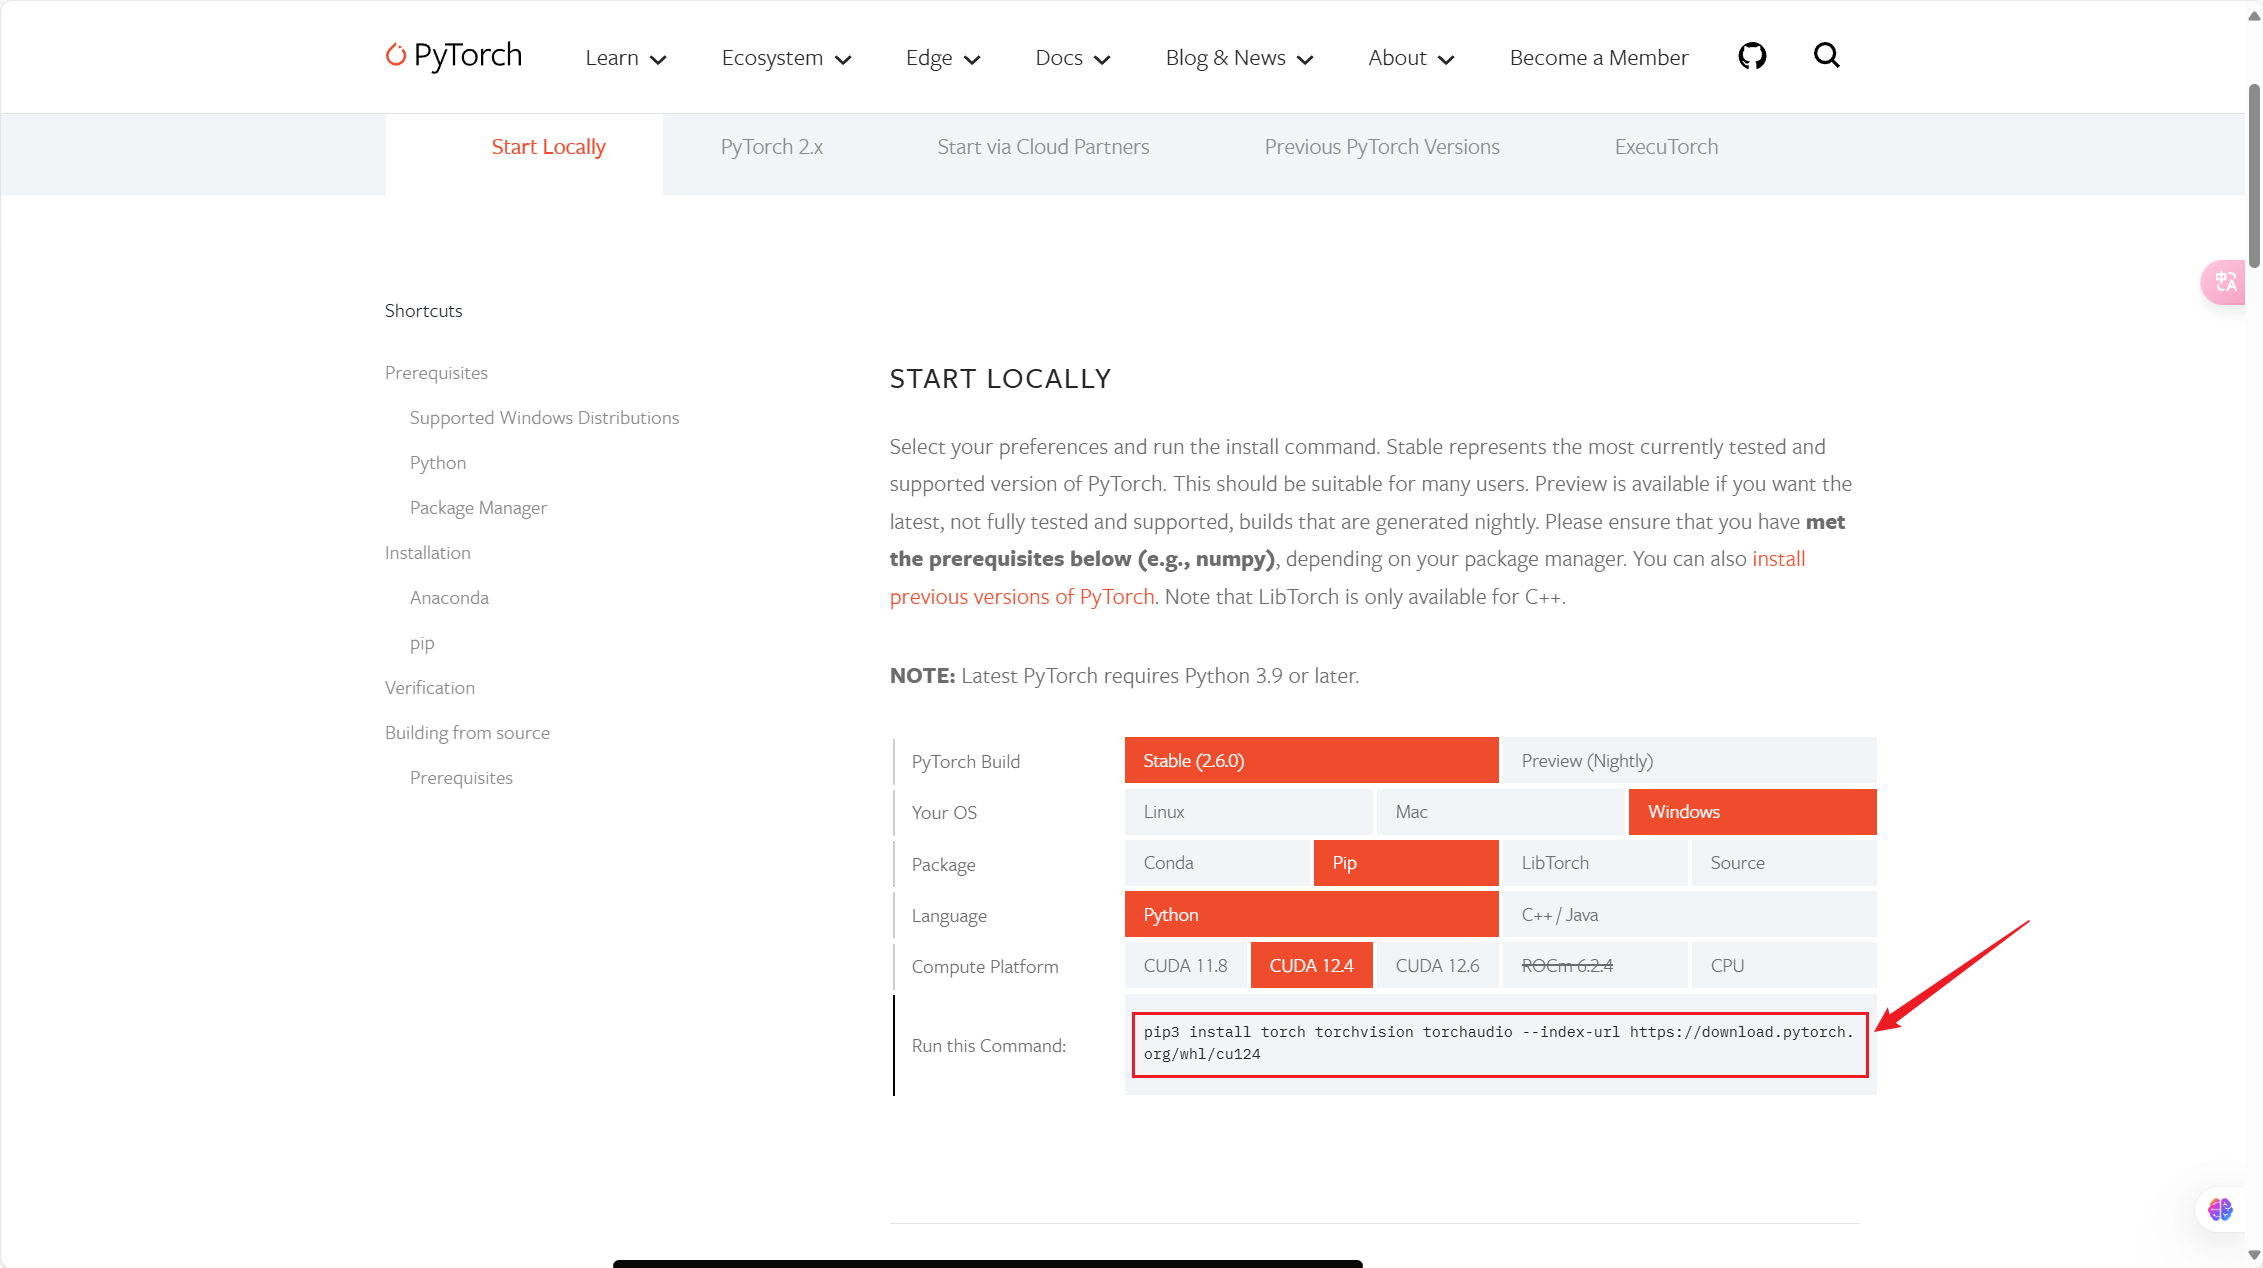Screen dimensions: 2263x1268
Task: Switch to the Start Locally tab
Action: pyautogui.click(x=548, y=147)
